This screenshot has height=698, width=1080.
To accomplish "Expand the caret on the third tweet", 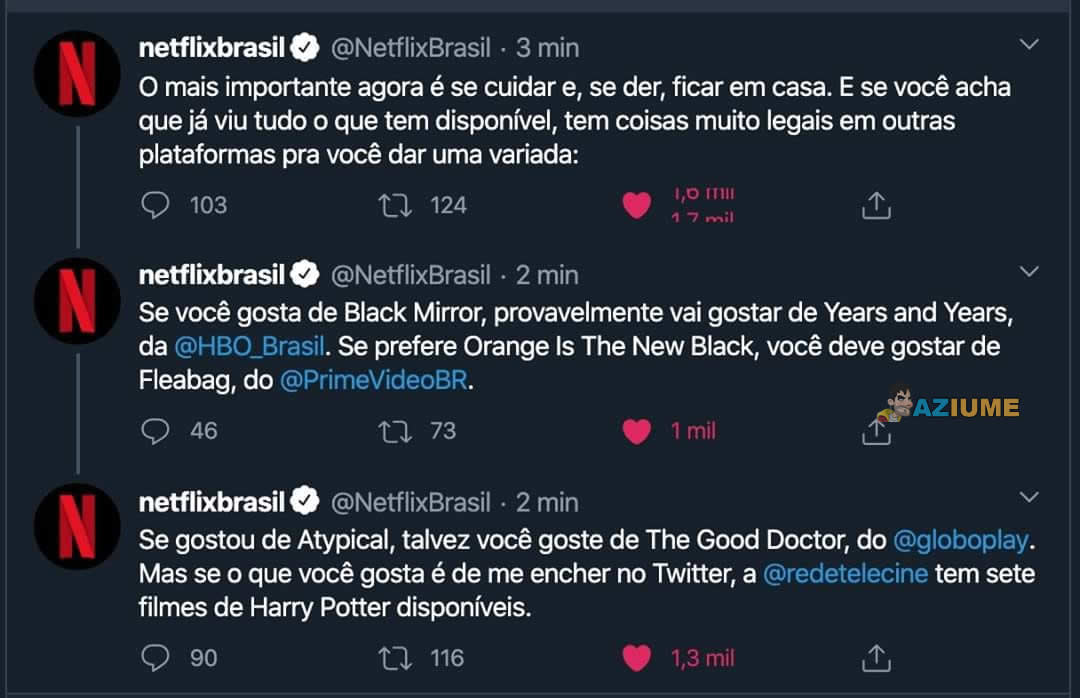I will click(x=1028, y=498).
